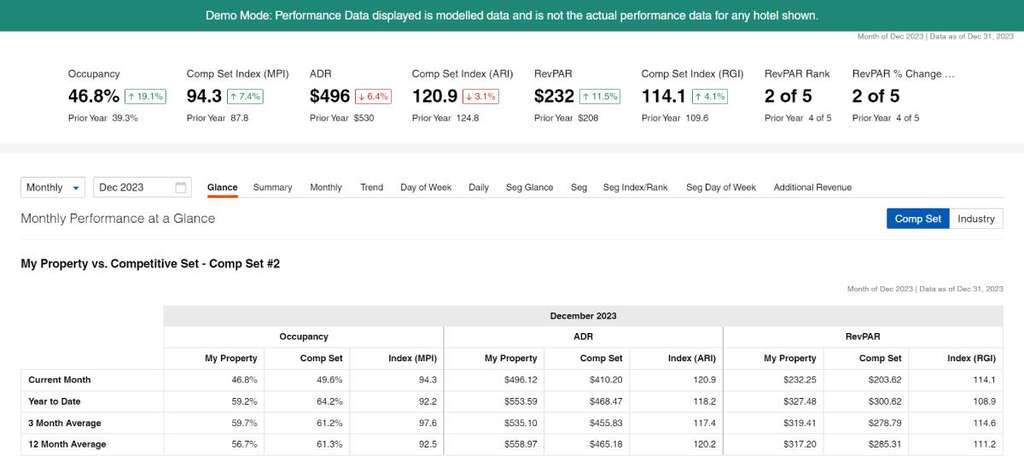The width and height of the screenshot is (1024, 468).
Task: Open the calendar icon in date field
Action: point(181,188)
